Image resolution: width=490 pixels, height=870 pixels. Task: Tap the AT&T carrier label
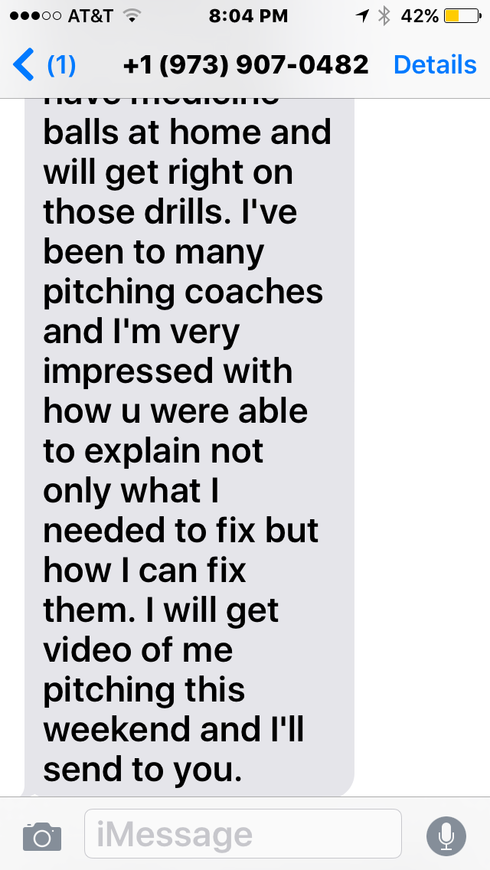coord(90,16)
